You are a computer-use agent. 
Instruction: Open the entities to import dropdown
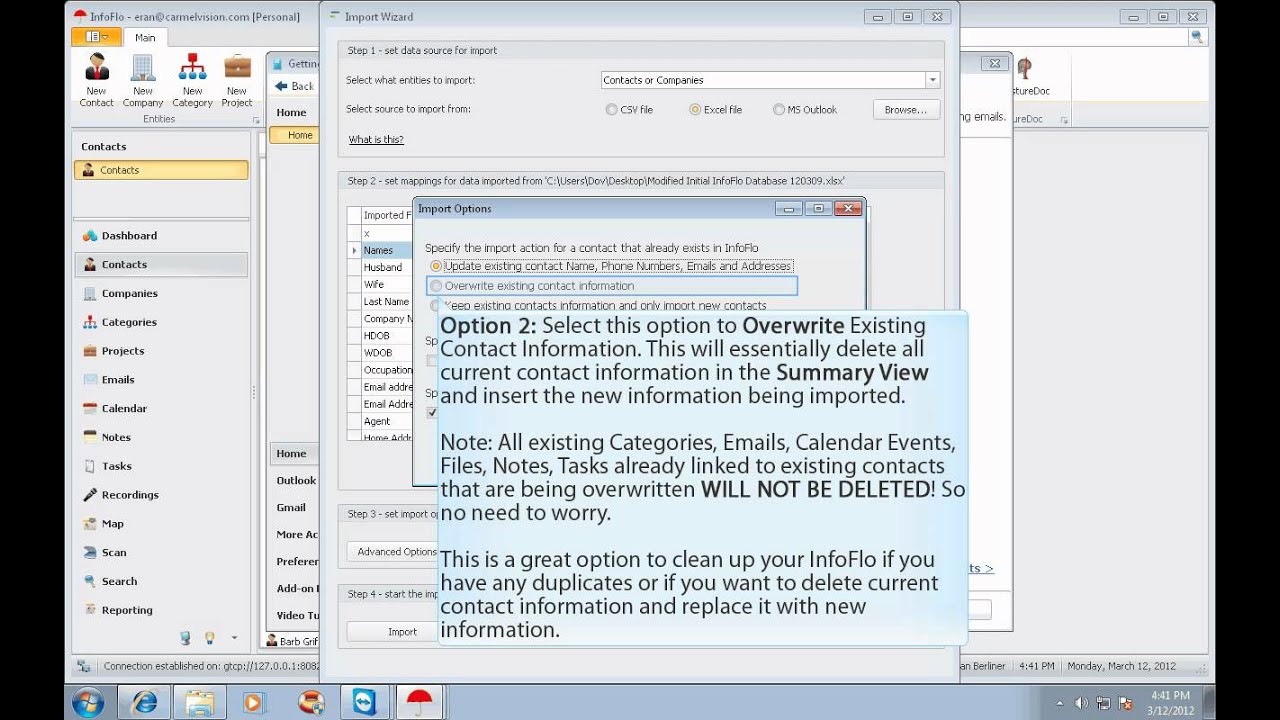[932, 80]
